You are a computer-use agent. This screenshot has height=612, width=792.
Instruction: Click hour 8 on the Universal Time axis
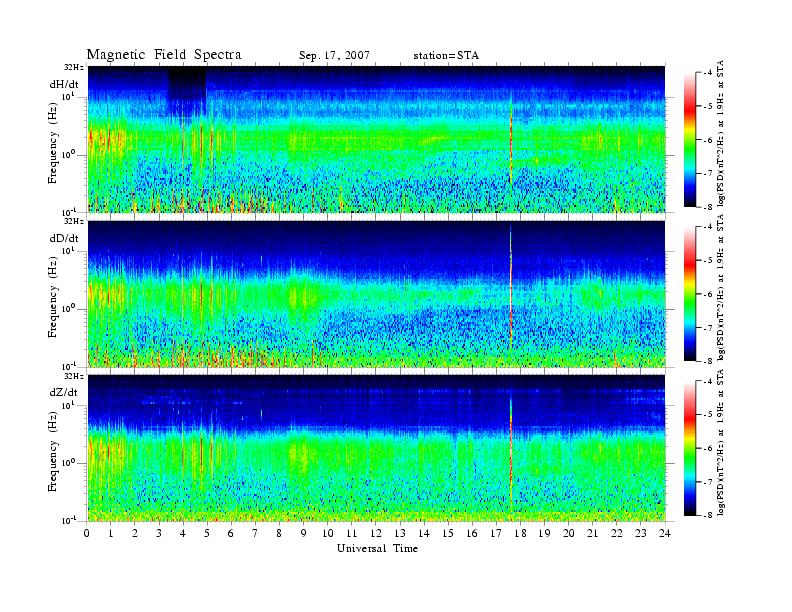pyautogui.click(x=279, y=533)
